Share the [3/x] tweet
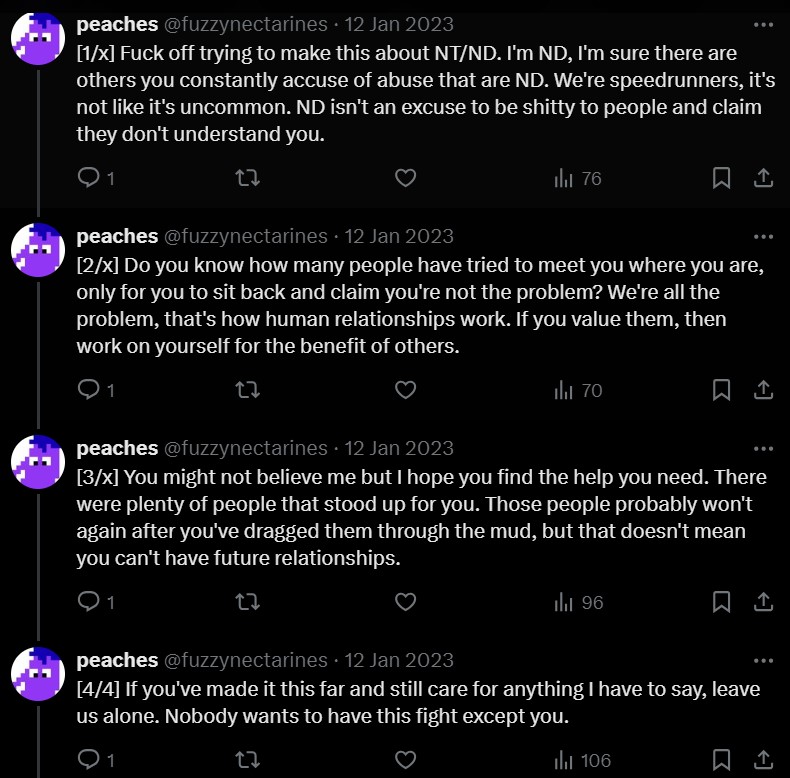Screen dimensions: 790x778 coord(762,602)
